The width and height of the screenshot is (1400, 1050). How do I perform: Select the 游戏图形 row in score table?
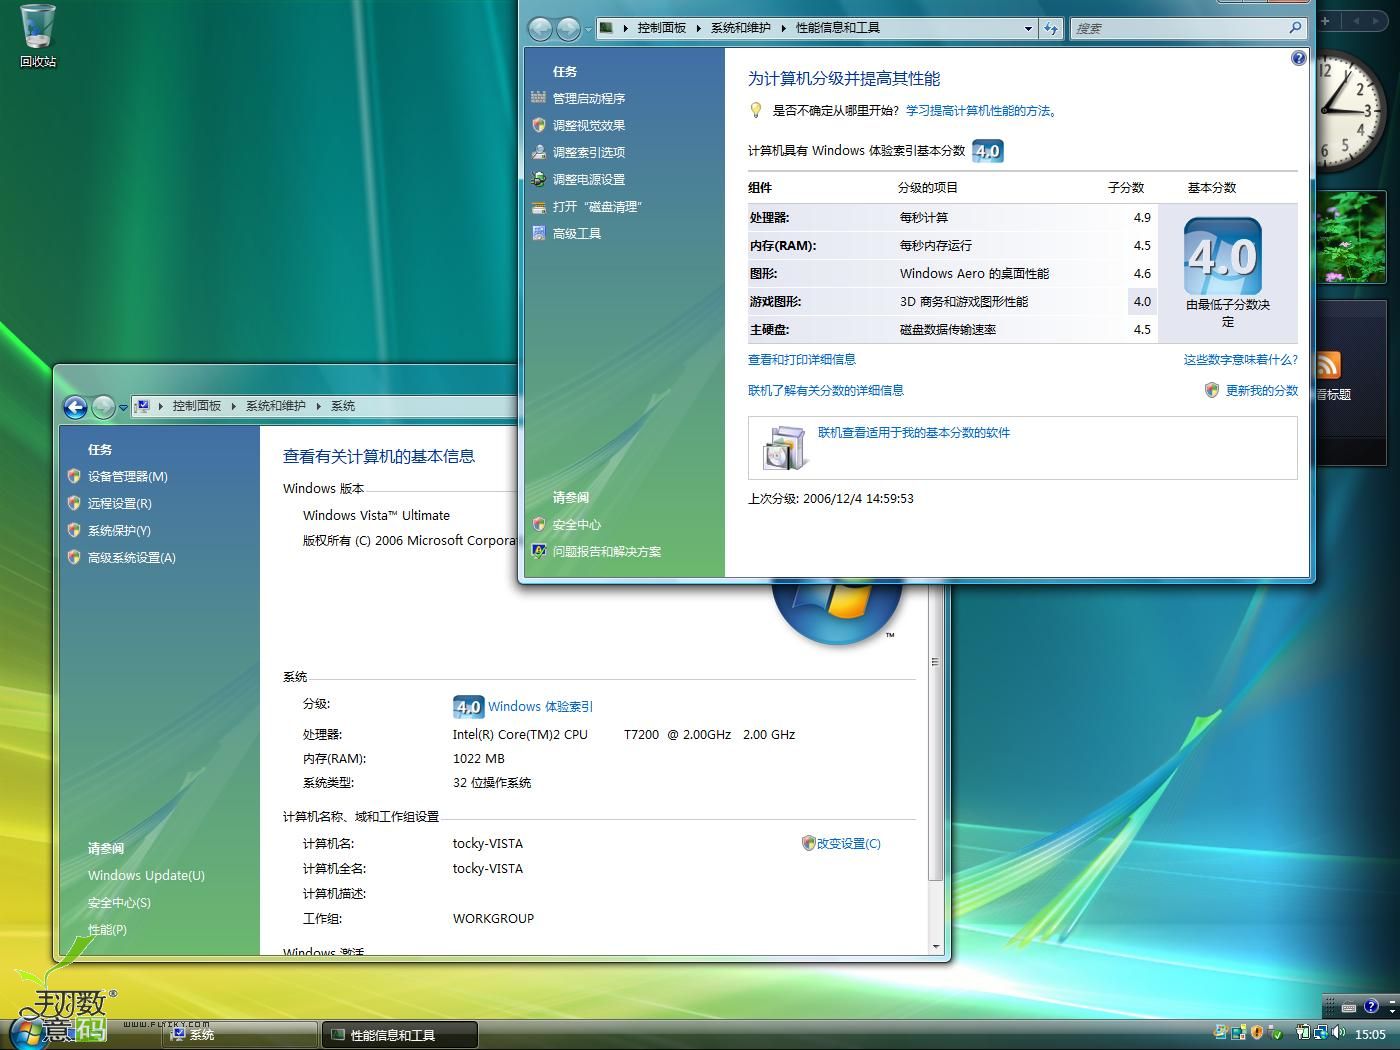(x=951, y=301)
